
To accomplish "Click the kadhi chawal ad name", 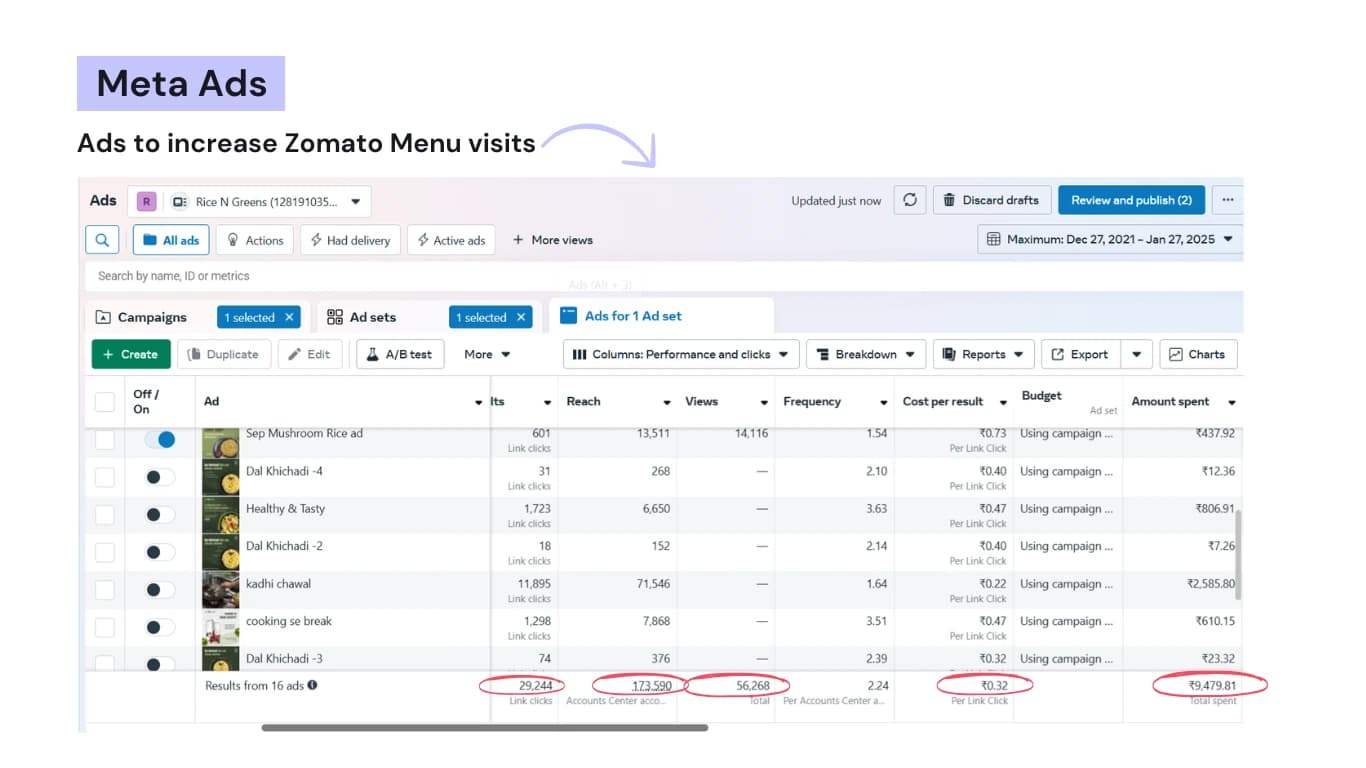I will pos(279,584).
